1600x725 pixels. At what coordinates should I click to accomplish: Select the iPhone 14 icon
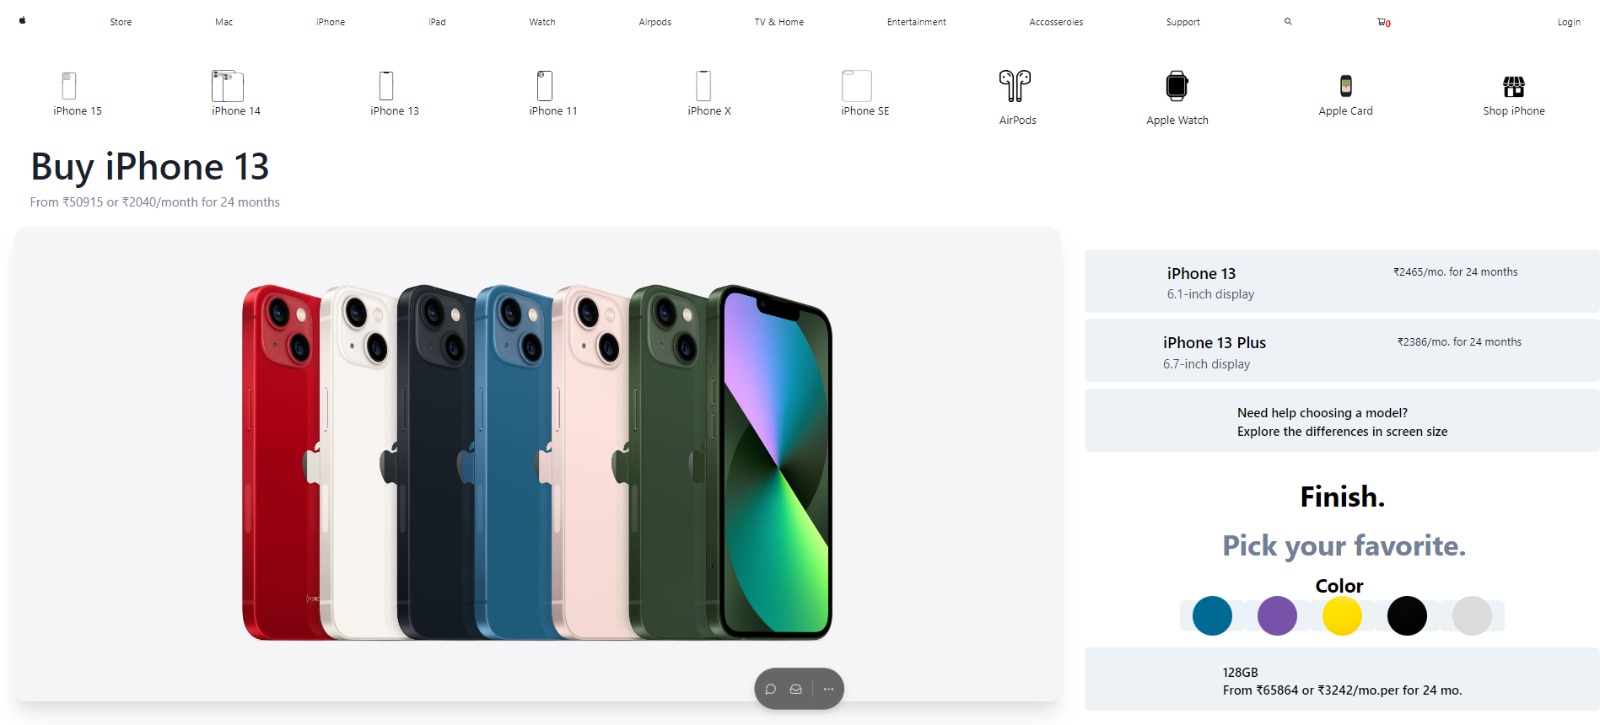(x=227, y=86)
